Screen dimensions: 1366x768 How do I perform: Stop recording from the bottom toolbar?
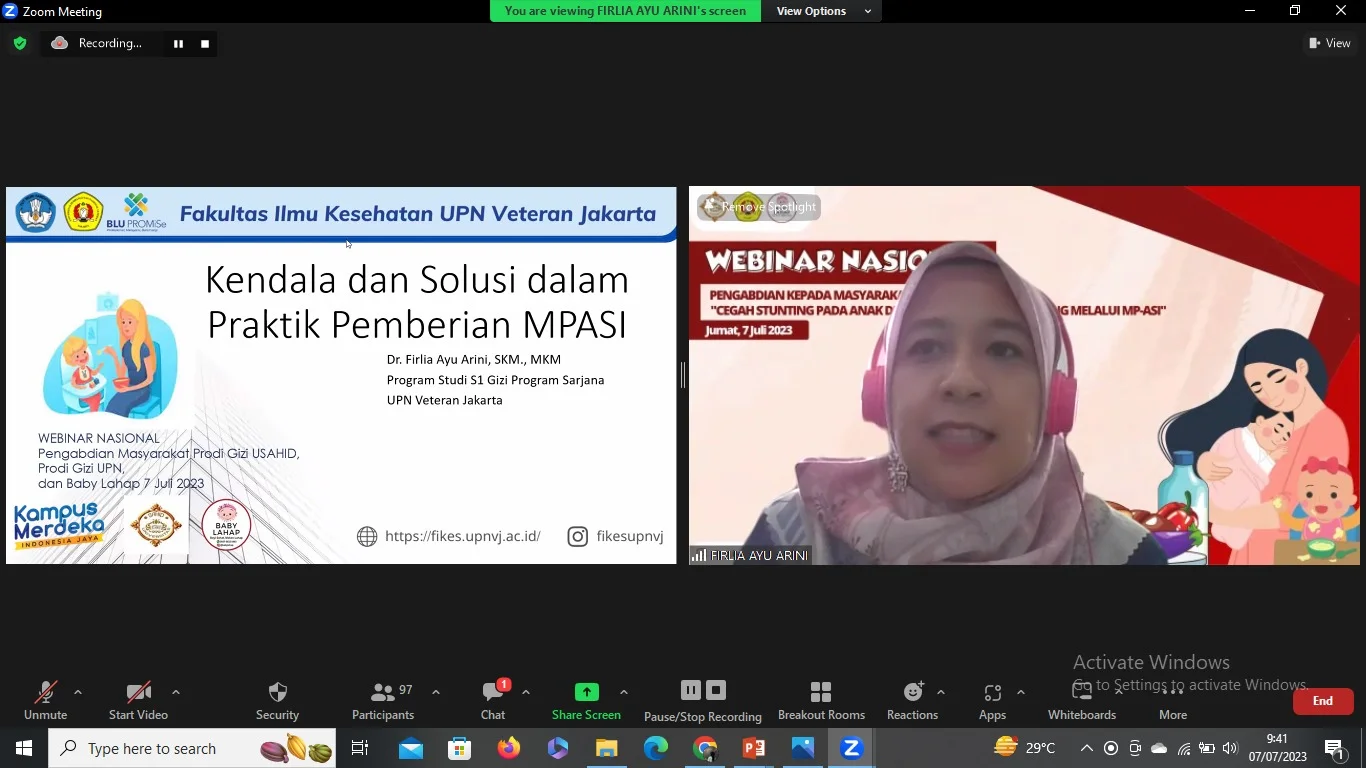716,690
